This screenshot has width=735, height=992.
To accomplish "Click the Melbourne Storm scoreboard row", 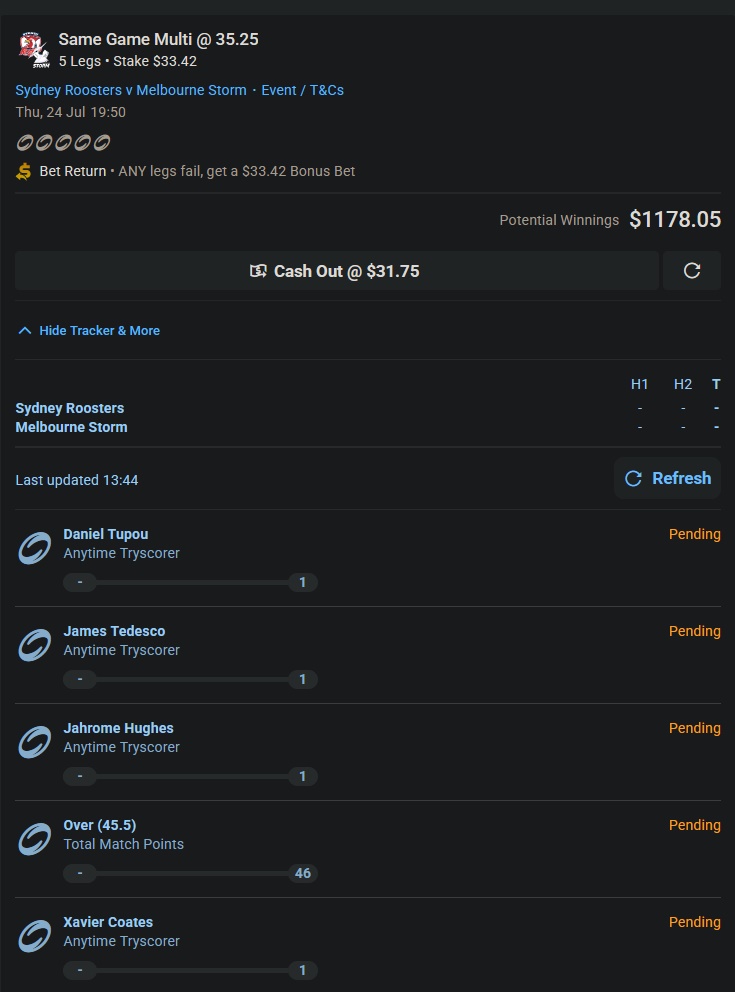I will click(368, 427).
